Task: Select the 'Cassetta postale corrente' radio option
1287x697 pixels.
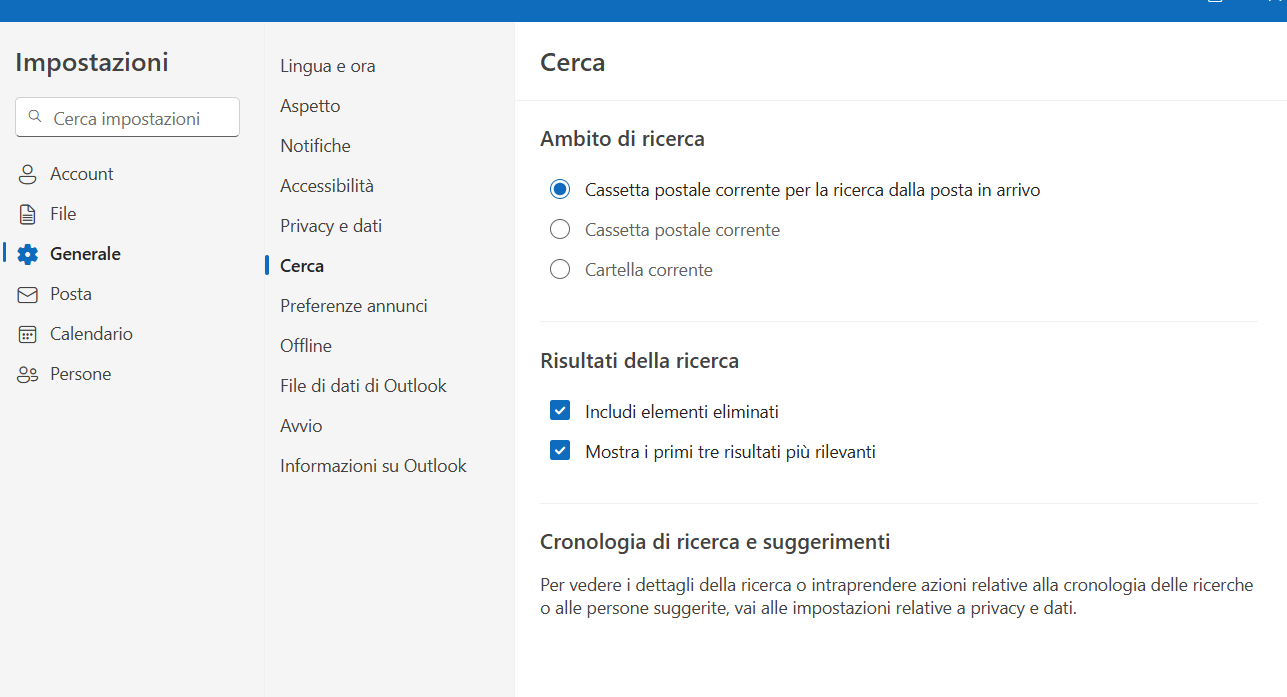Action: (x=560, y=230)
